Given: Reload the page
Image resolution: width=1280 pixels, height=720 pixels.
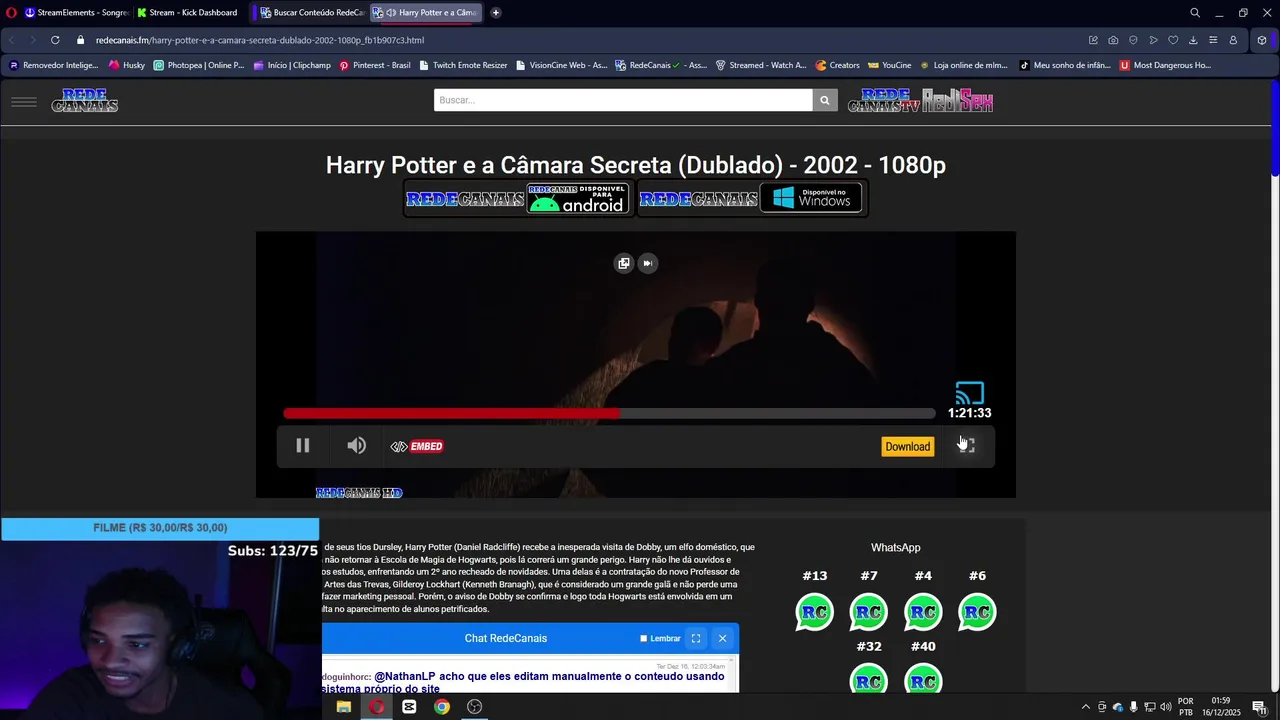Looking at the screenshot, I should (55, 40).
